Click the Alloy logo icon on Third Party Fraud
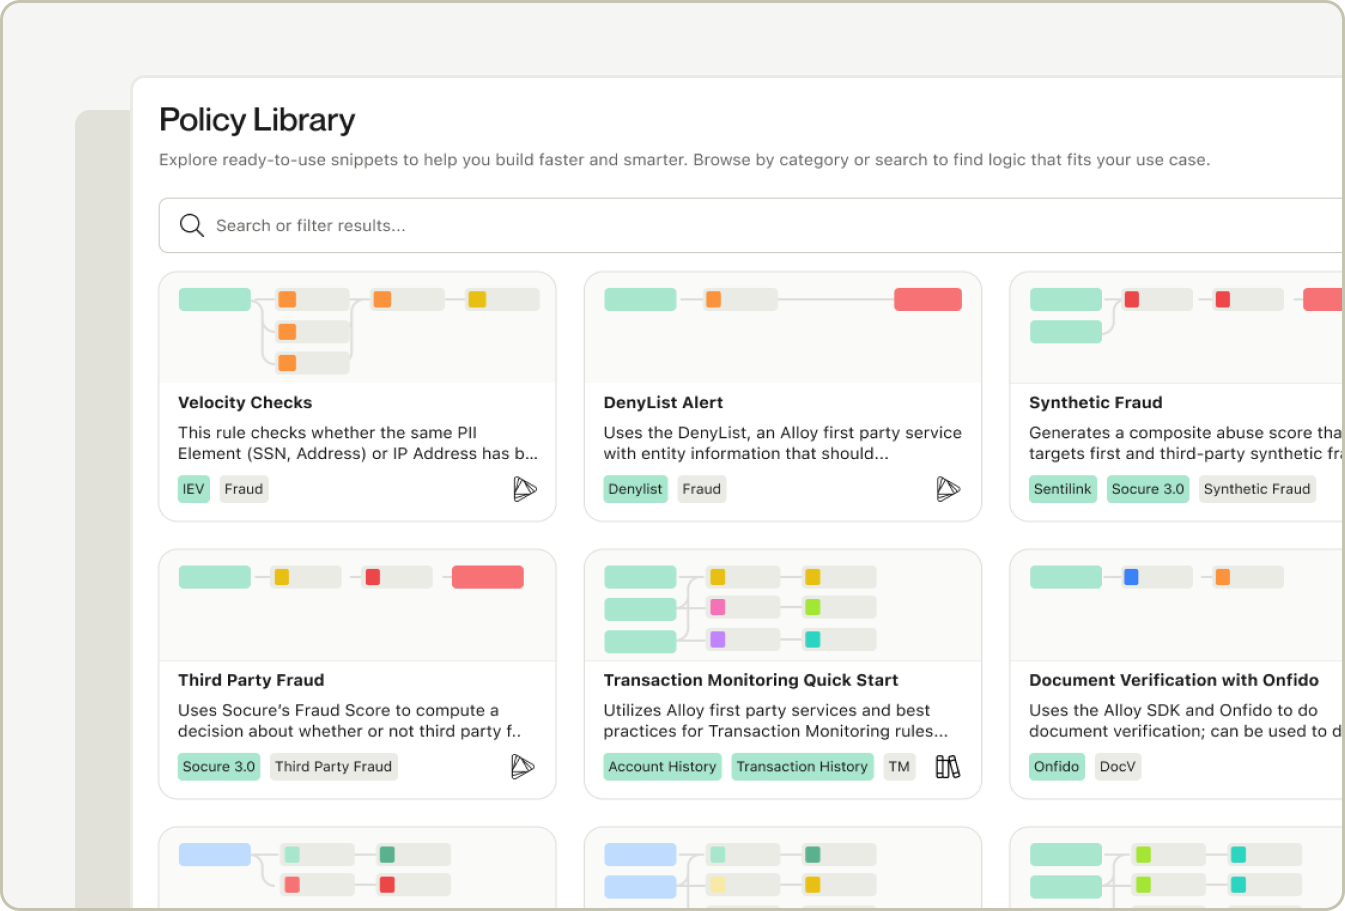This screenshot has width=1345, height=911. coord(522,767)
